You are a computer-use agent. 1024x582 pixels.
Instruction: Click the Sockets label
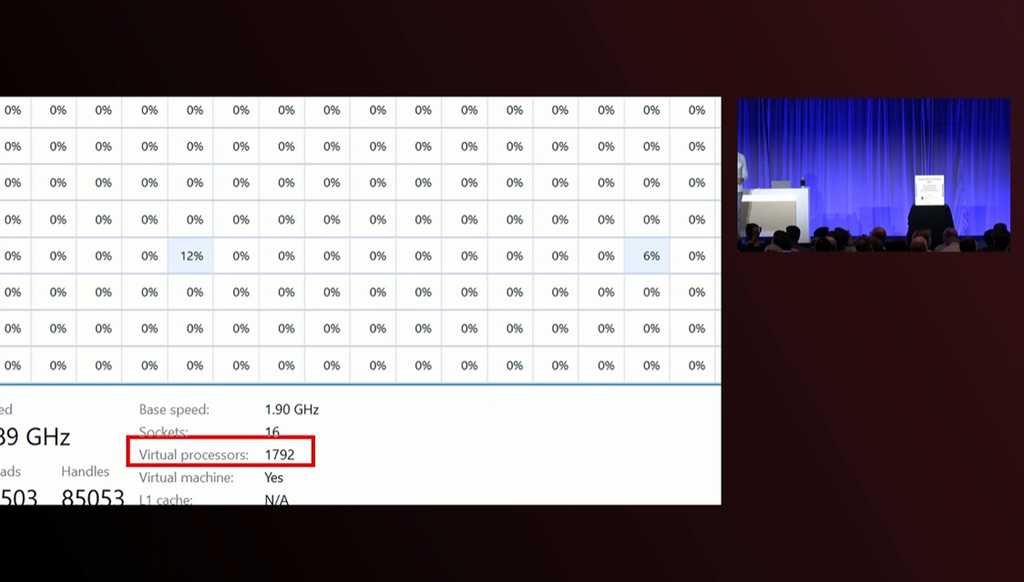coord(163,432)
